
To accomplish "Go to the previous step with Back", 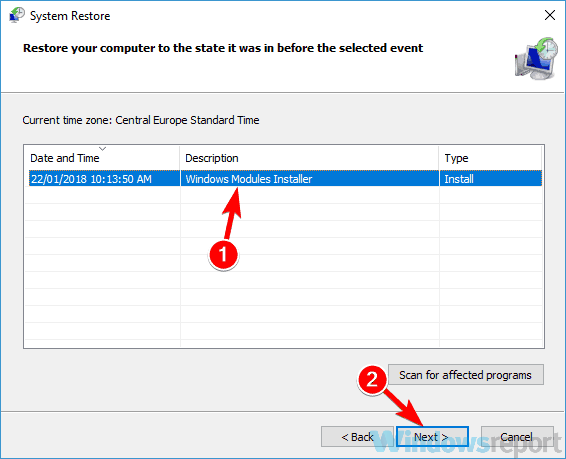I will [x=357, y=437].
